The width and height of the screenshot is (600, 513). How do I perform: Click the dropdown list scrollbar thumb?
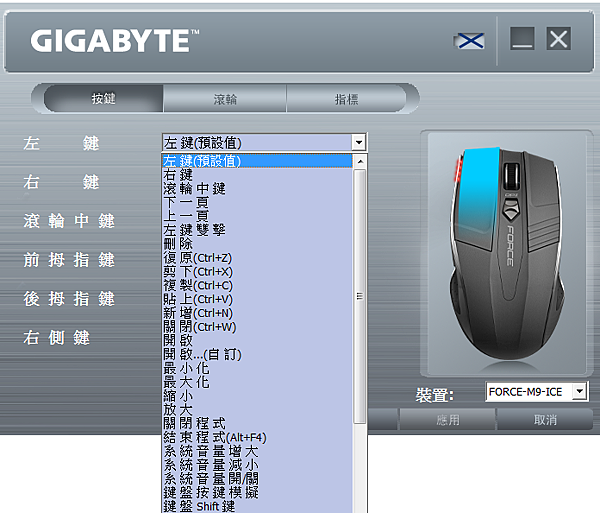tap(360, 296)
